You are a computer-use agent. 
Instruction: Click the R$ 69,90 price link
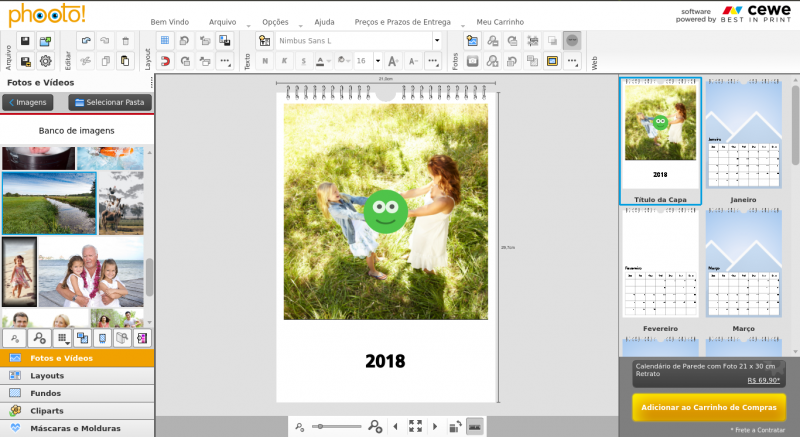[x=763, y=380]
